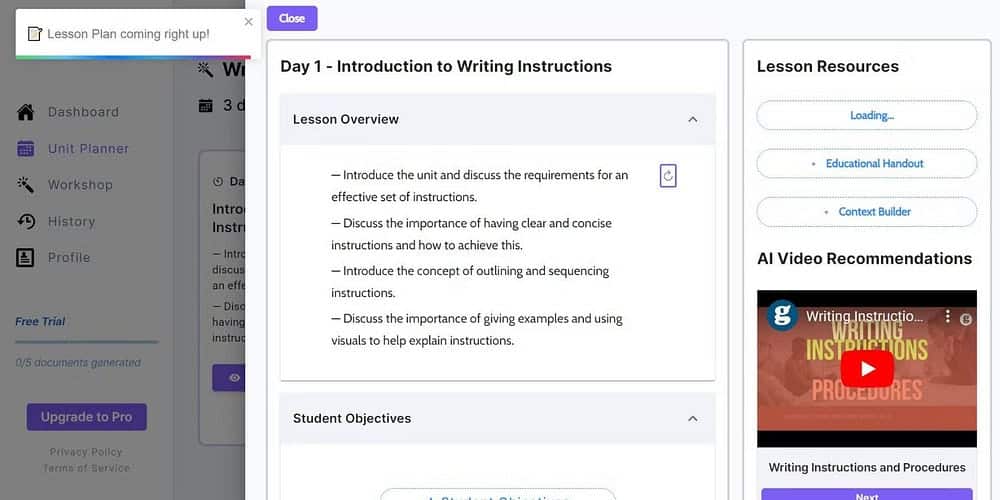Screen dimensions: 1000x500
Task: Click the documents generated progress bar
Action: (86, 342)
